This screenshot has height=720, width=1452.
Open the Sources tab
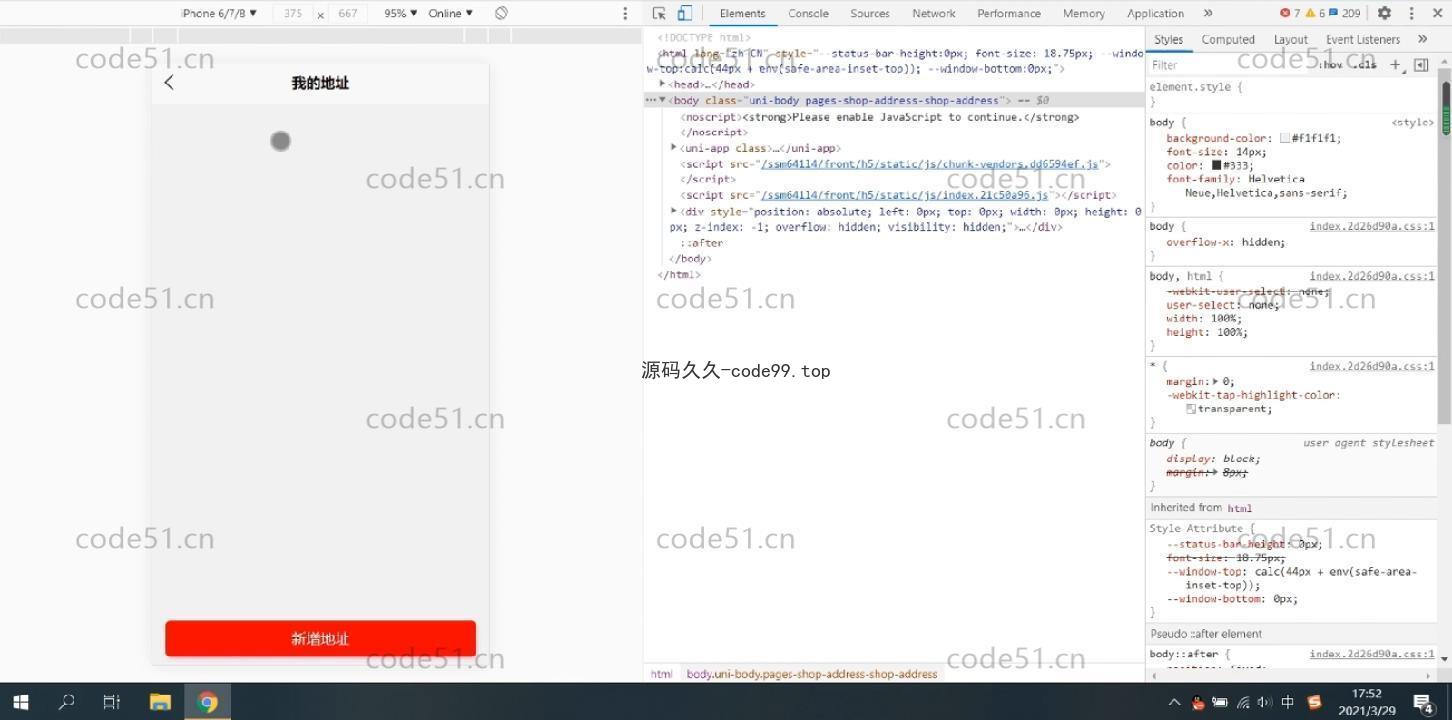(870, 13)
